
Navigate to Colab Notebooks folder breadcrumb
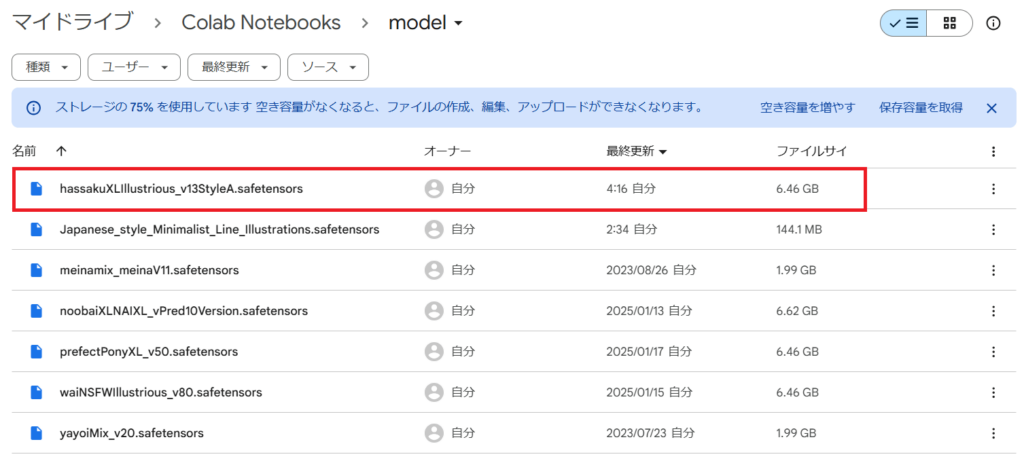pos(261,23)
